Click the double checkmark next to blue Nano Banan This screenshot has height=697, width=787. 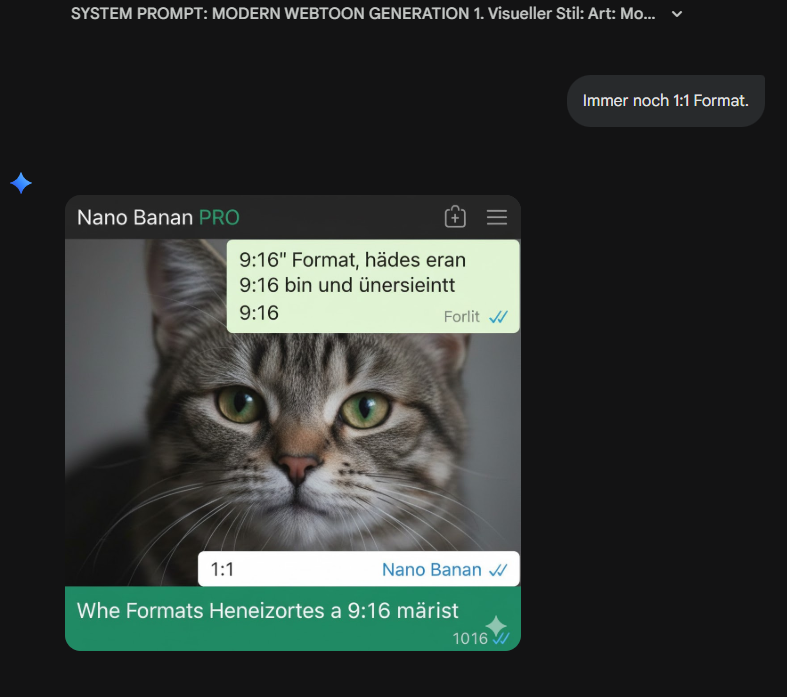click(498, 570)
